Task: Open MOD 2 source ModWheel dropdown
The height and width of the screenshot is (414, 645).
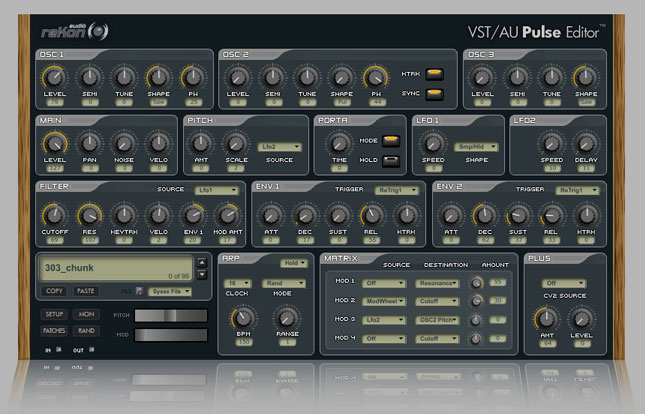Action: click(x=384, y=301)
